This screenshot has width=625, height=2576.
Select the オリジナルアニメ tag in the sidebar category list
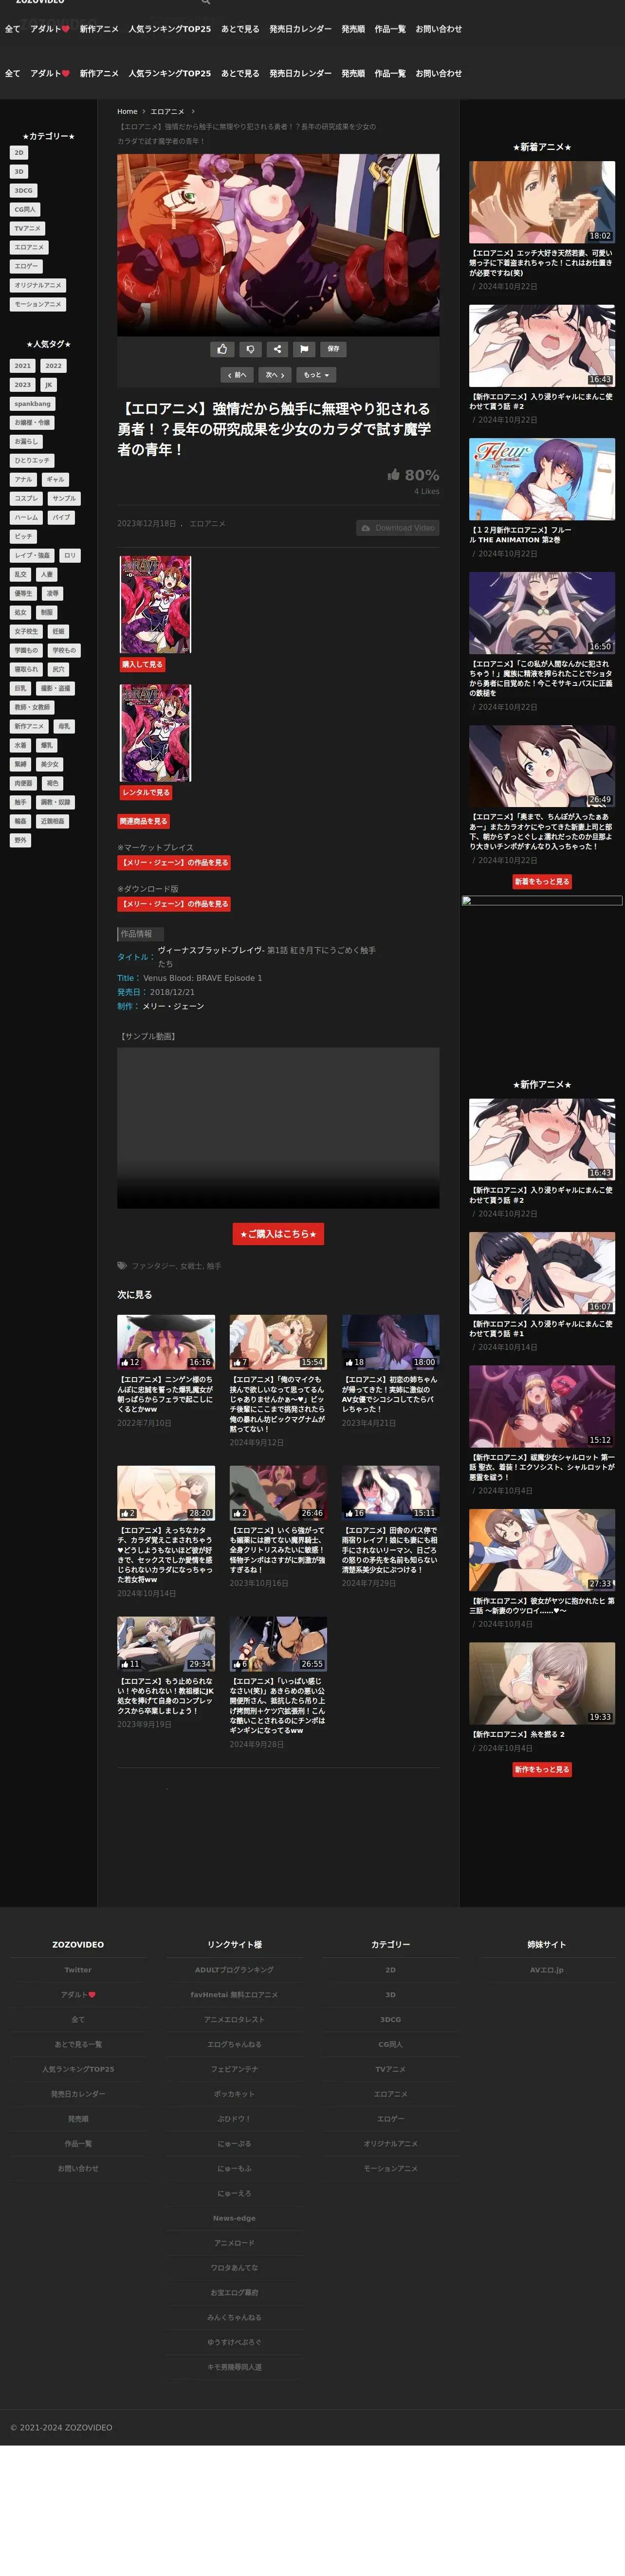click(x=38, y=286)
